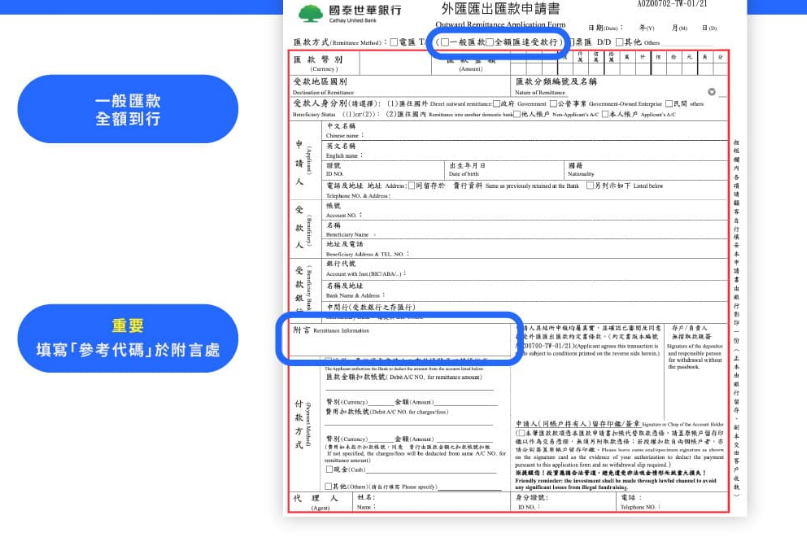Click the applicant 英文名稱 English name field
The width and height of the screenshot is (807, 545).
[x=524, y=150]
